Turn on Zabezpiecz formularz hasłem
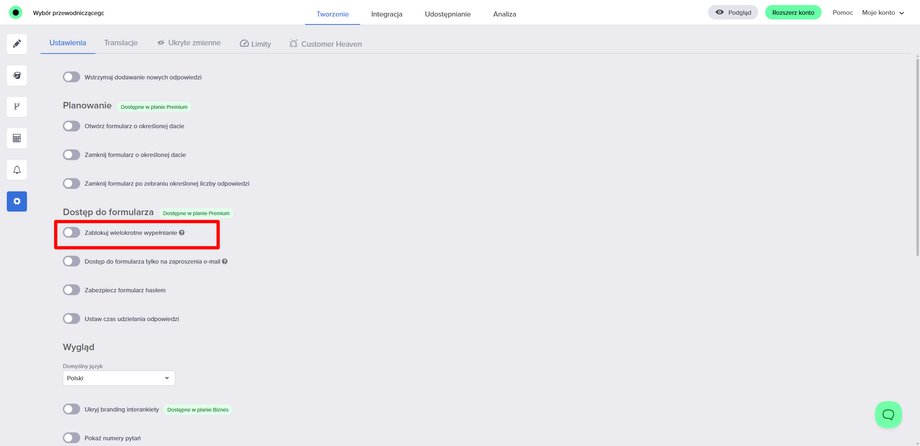 (71, 290)
